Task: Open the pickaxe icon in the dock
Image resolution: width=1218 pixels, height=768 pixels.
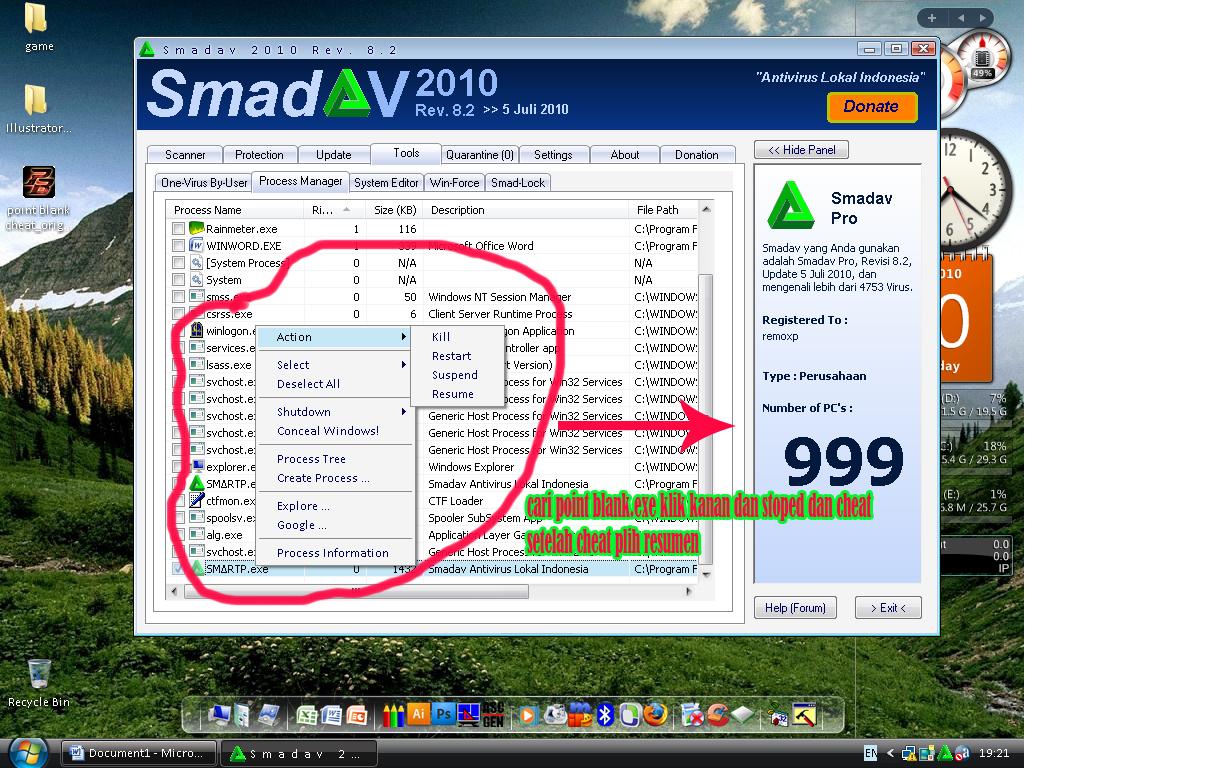Action: pos(804,715)
